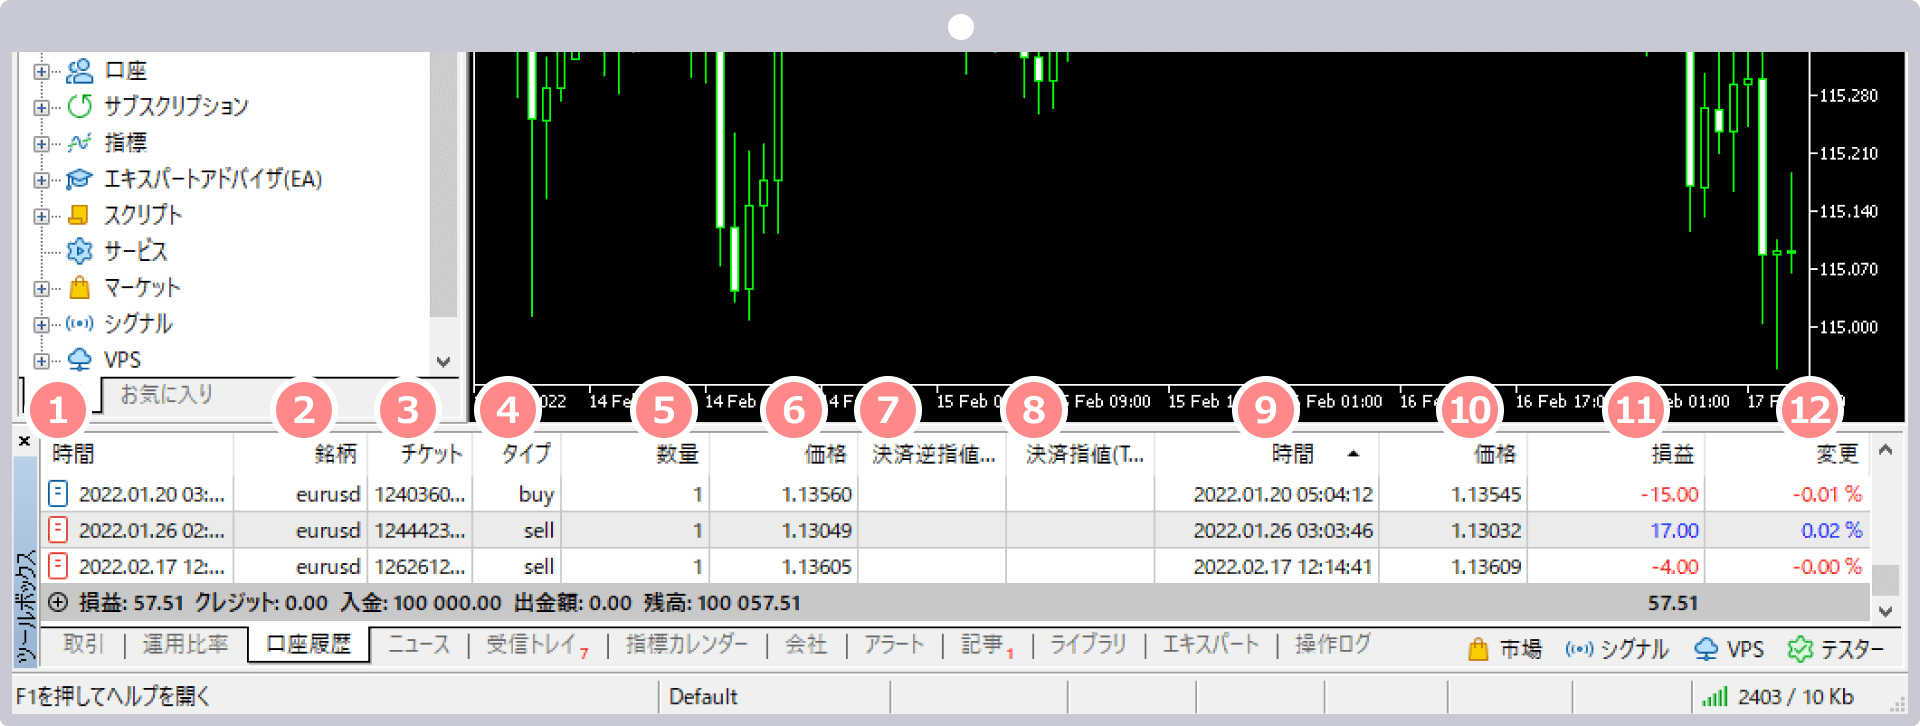Click the Expert Advisor (EA) graduation cap icon
This screenshot has width=1920, height=726.
pos(79,179)
